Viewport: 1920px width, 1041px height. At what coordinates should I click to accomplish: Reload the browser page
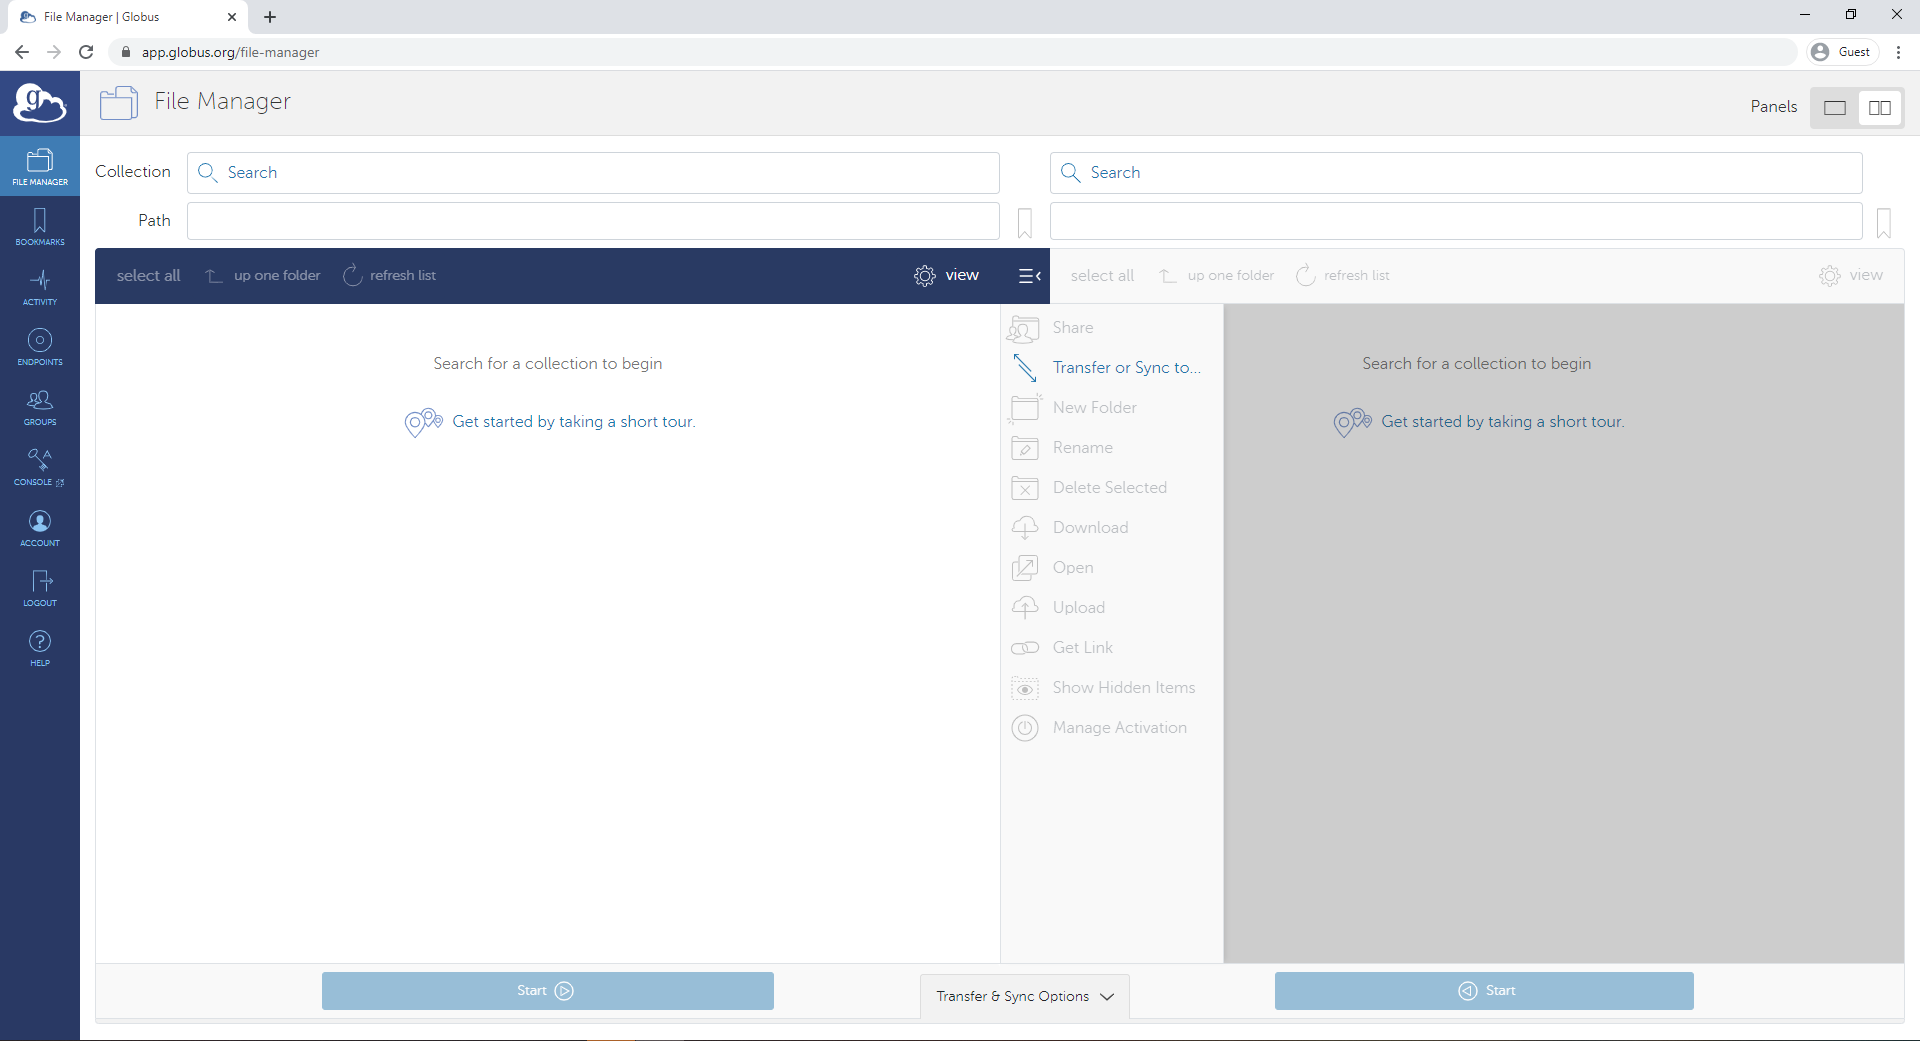click(86, 52)
